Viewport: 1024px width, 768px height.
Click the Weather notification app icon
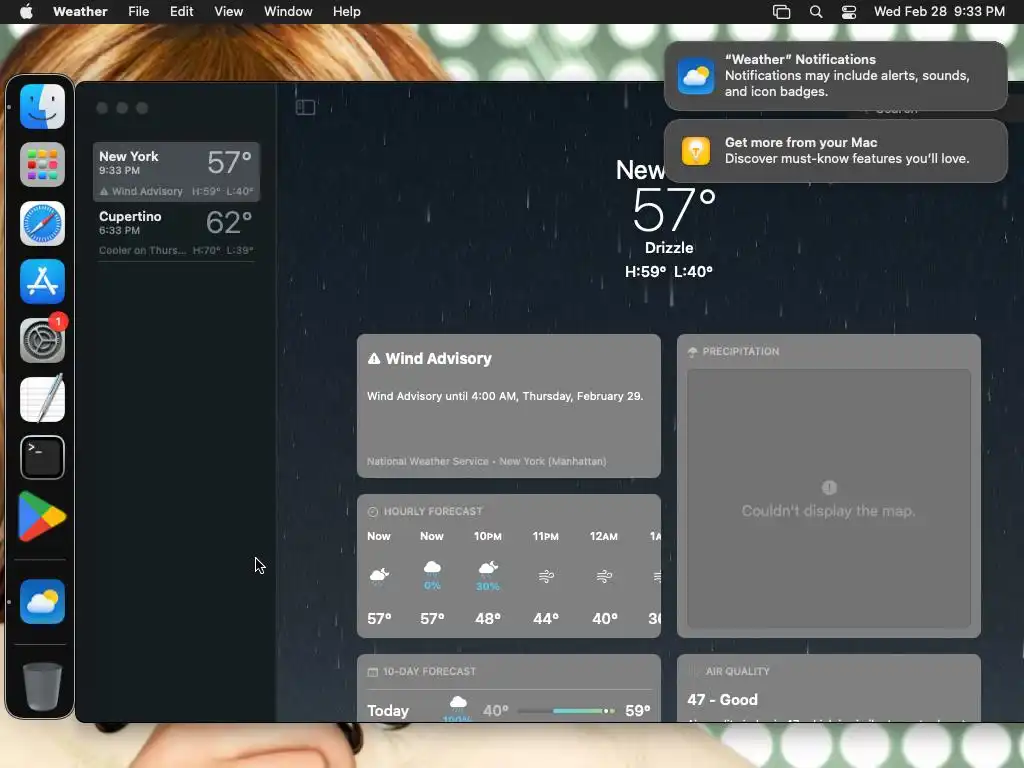click(x=696, y=76)
